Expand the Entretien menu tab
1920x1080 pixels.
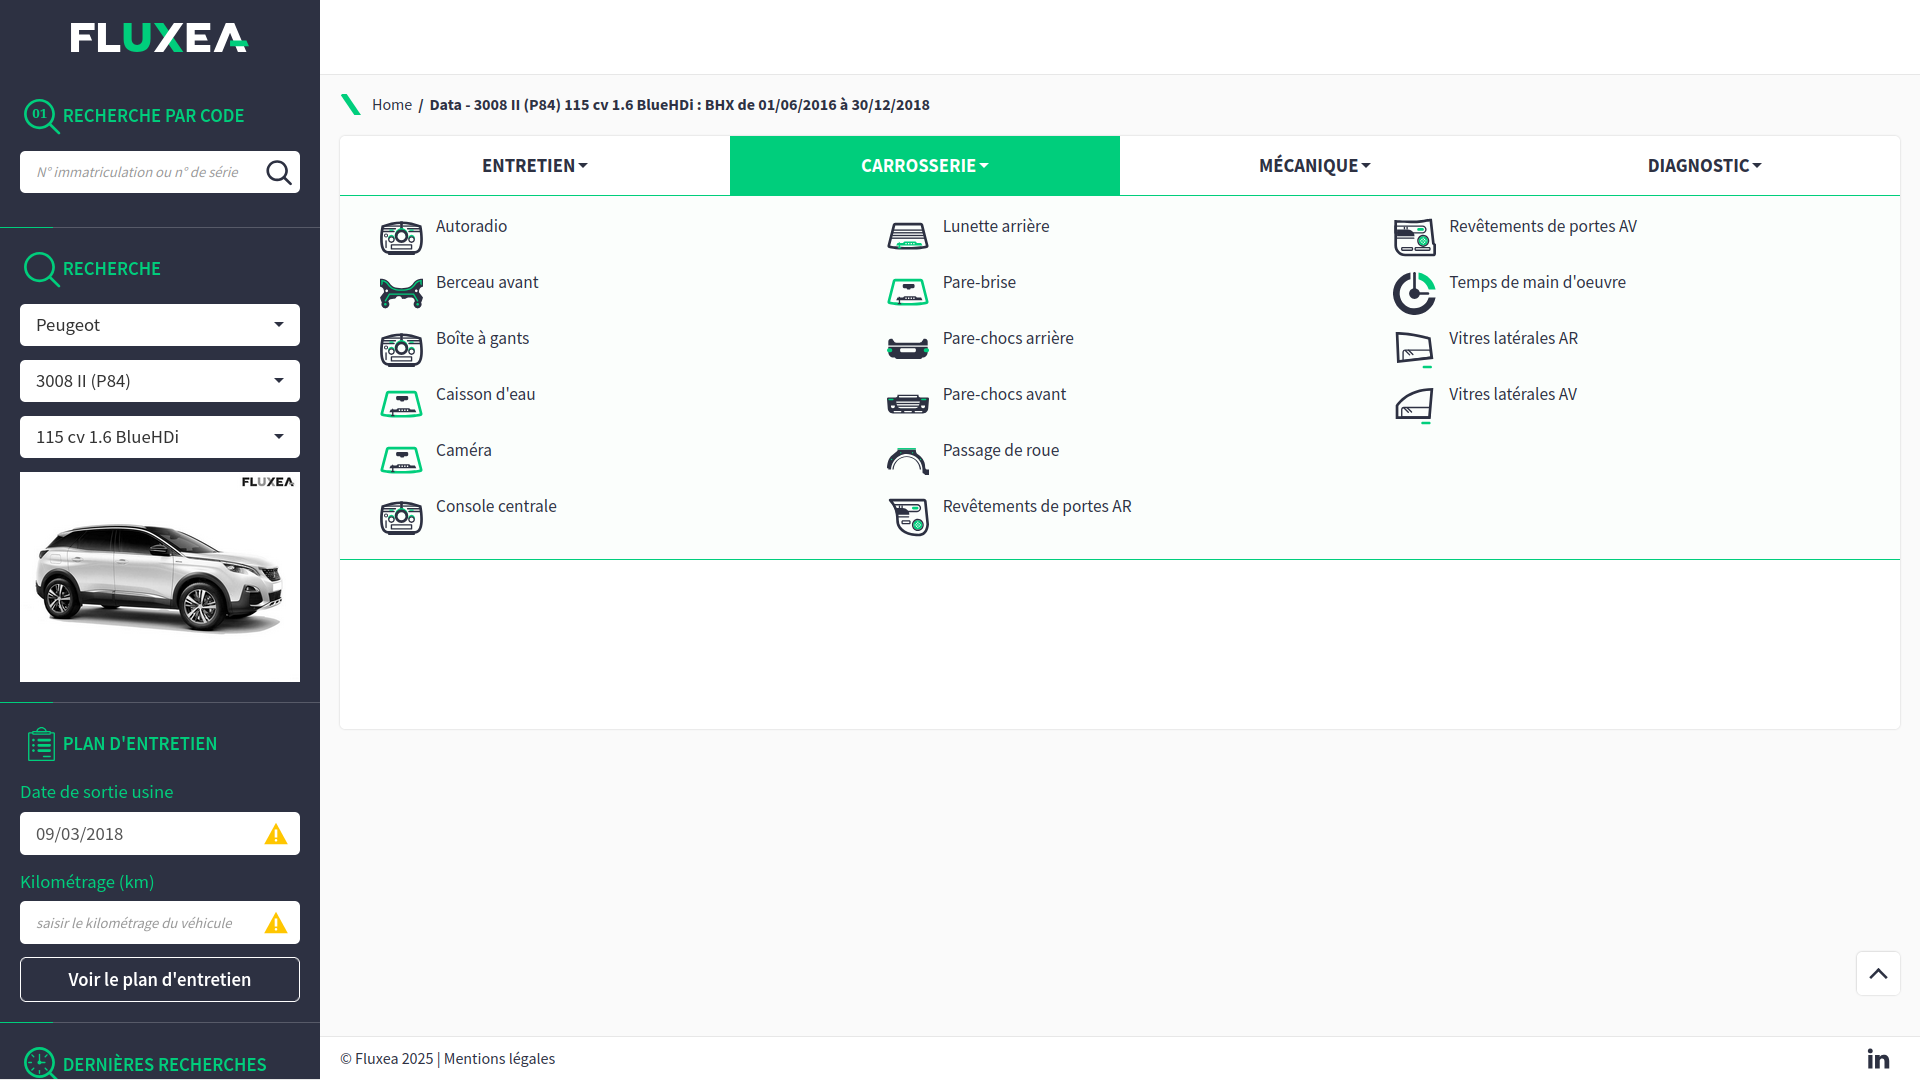pyautogui.click(x=535, y=166)
